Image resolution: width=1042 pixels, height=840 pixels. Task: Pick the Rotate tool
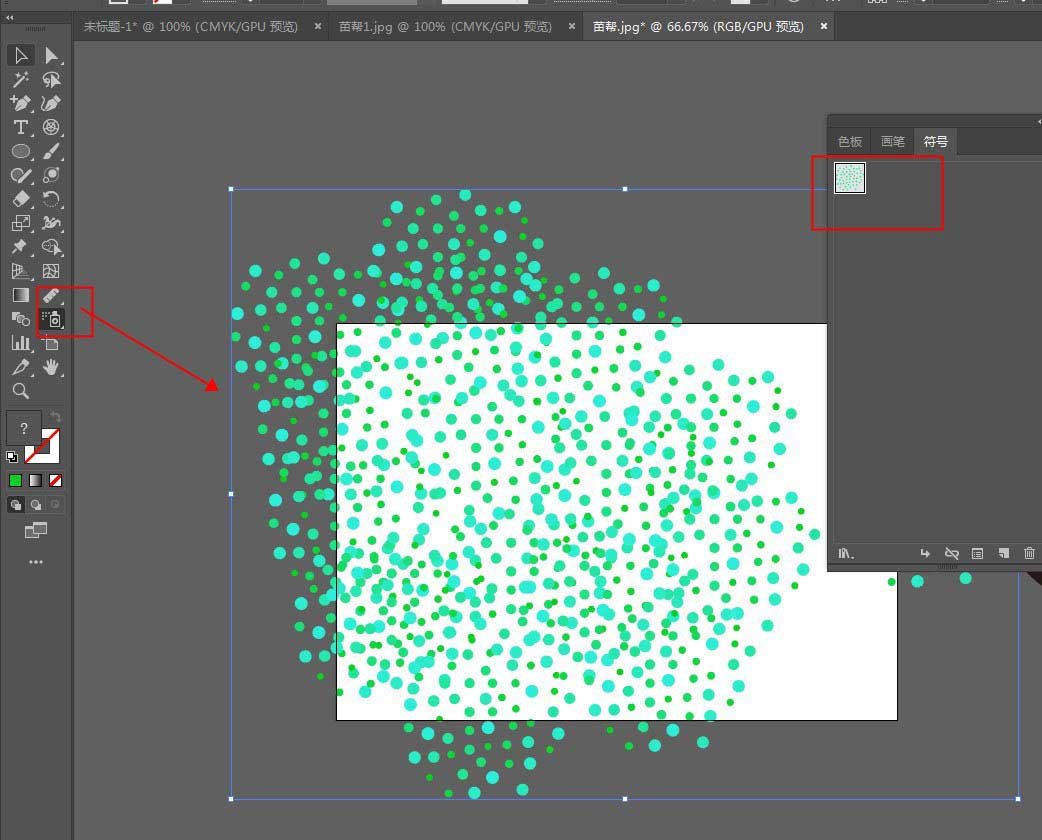click(x=51, y=199)
